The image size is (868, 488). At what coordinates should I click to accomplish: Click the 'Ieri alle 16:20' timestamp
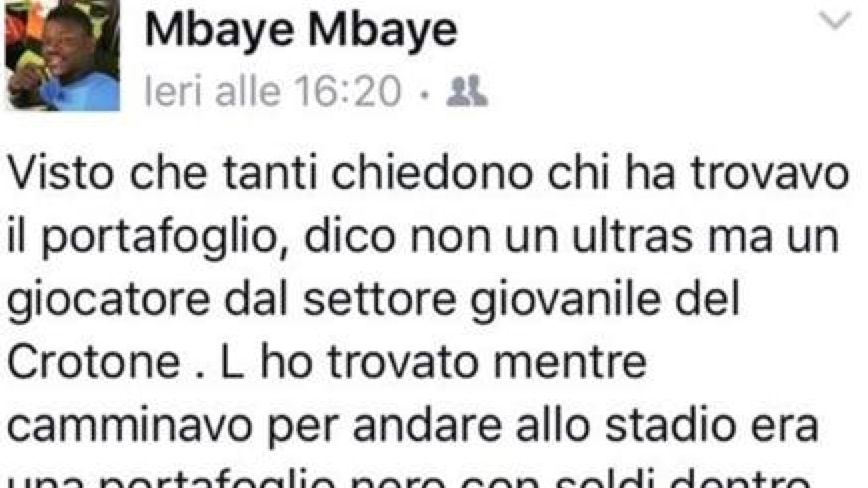(272, 91)
